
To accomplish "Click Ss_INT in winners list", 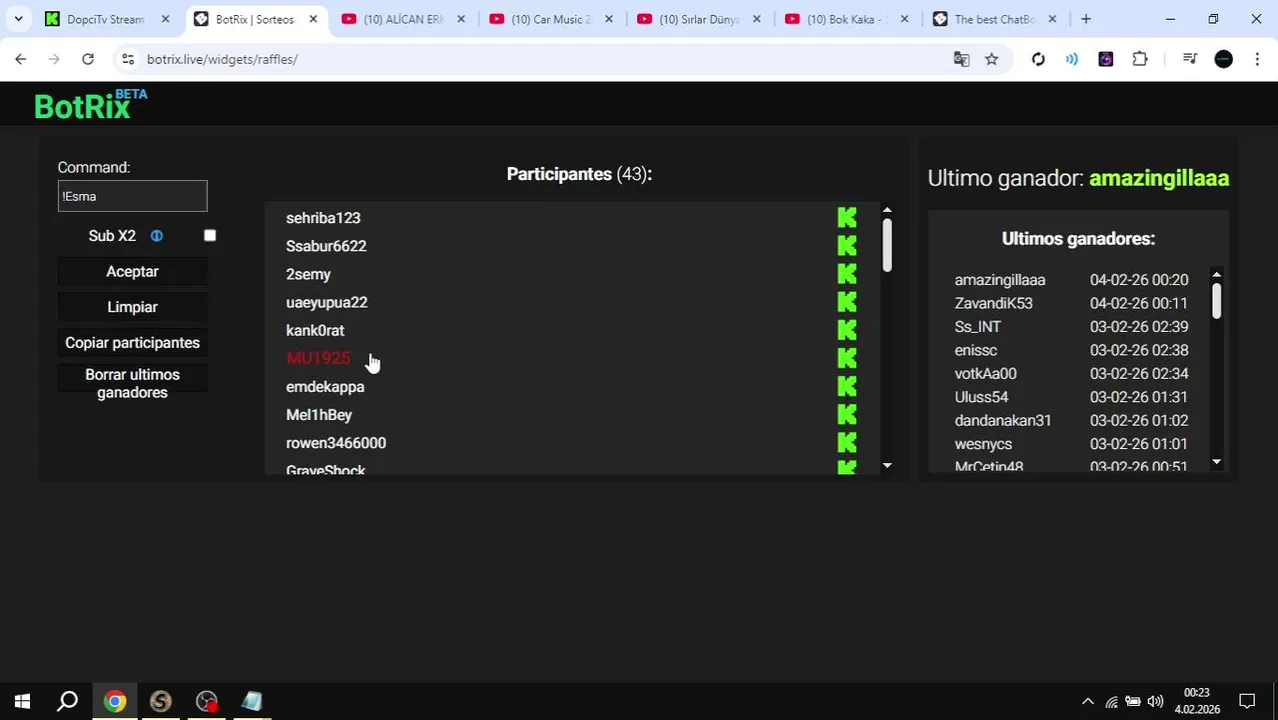I will [x=978, y=326].
